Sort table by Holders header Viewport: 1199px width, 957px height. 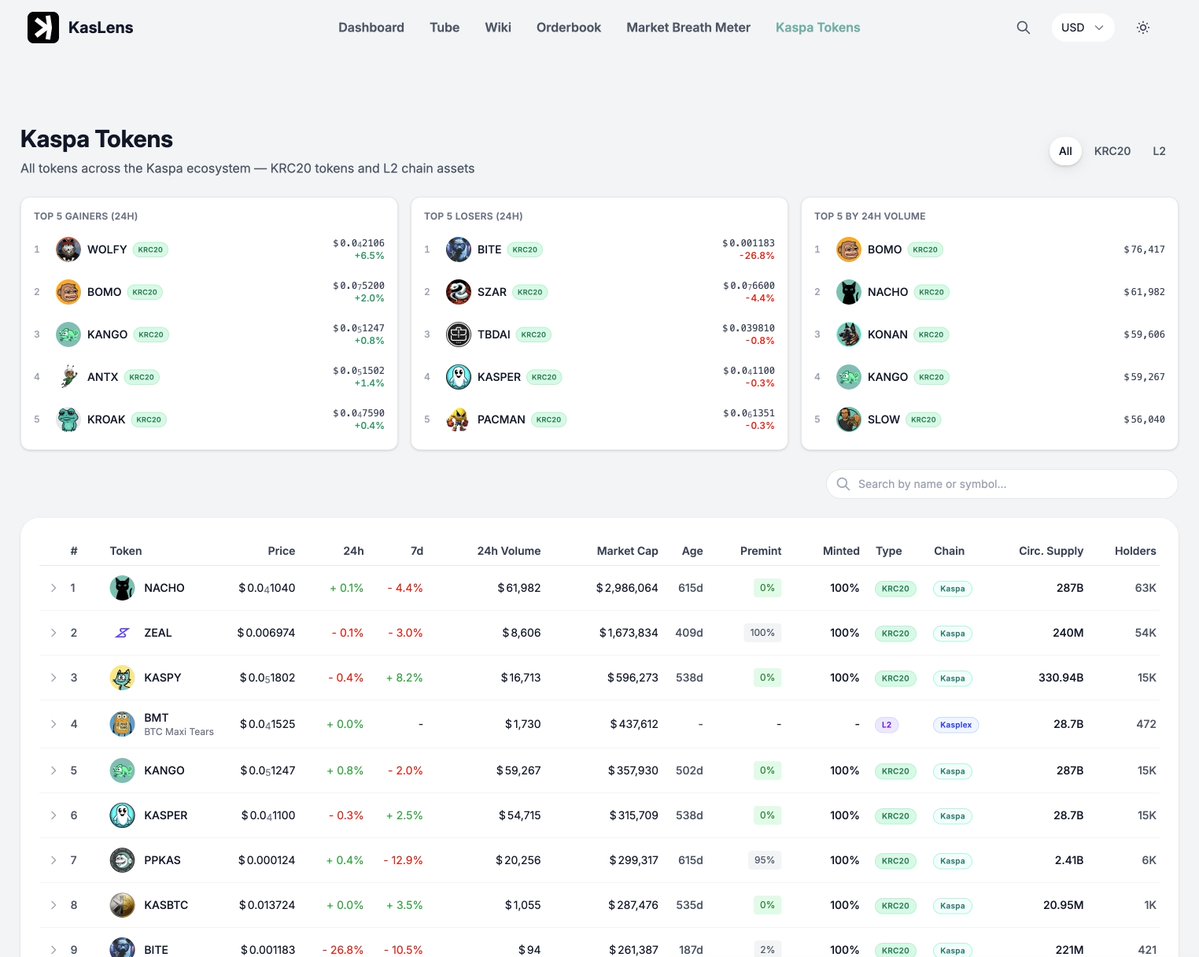pos(1135,551)
